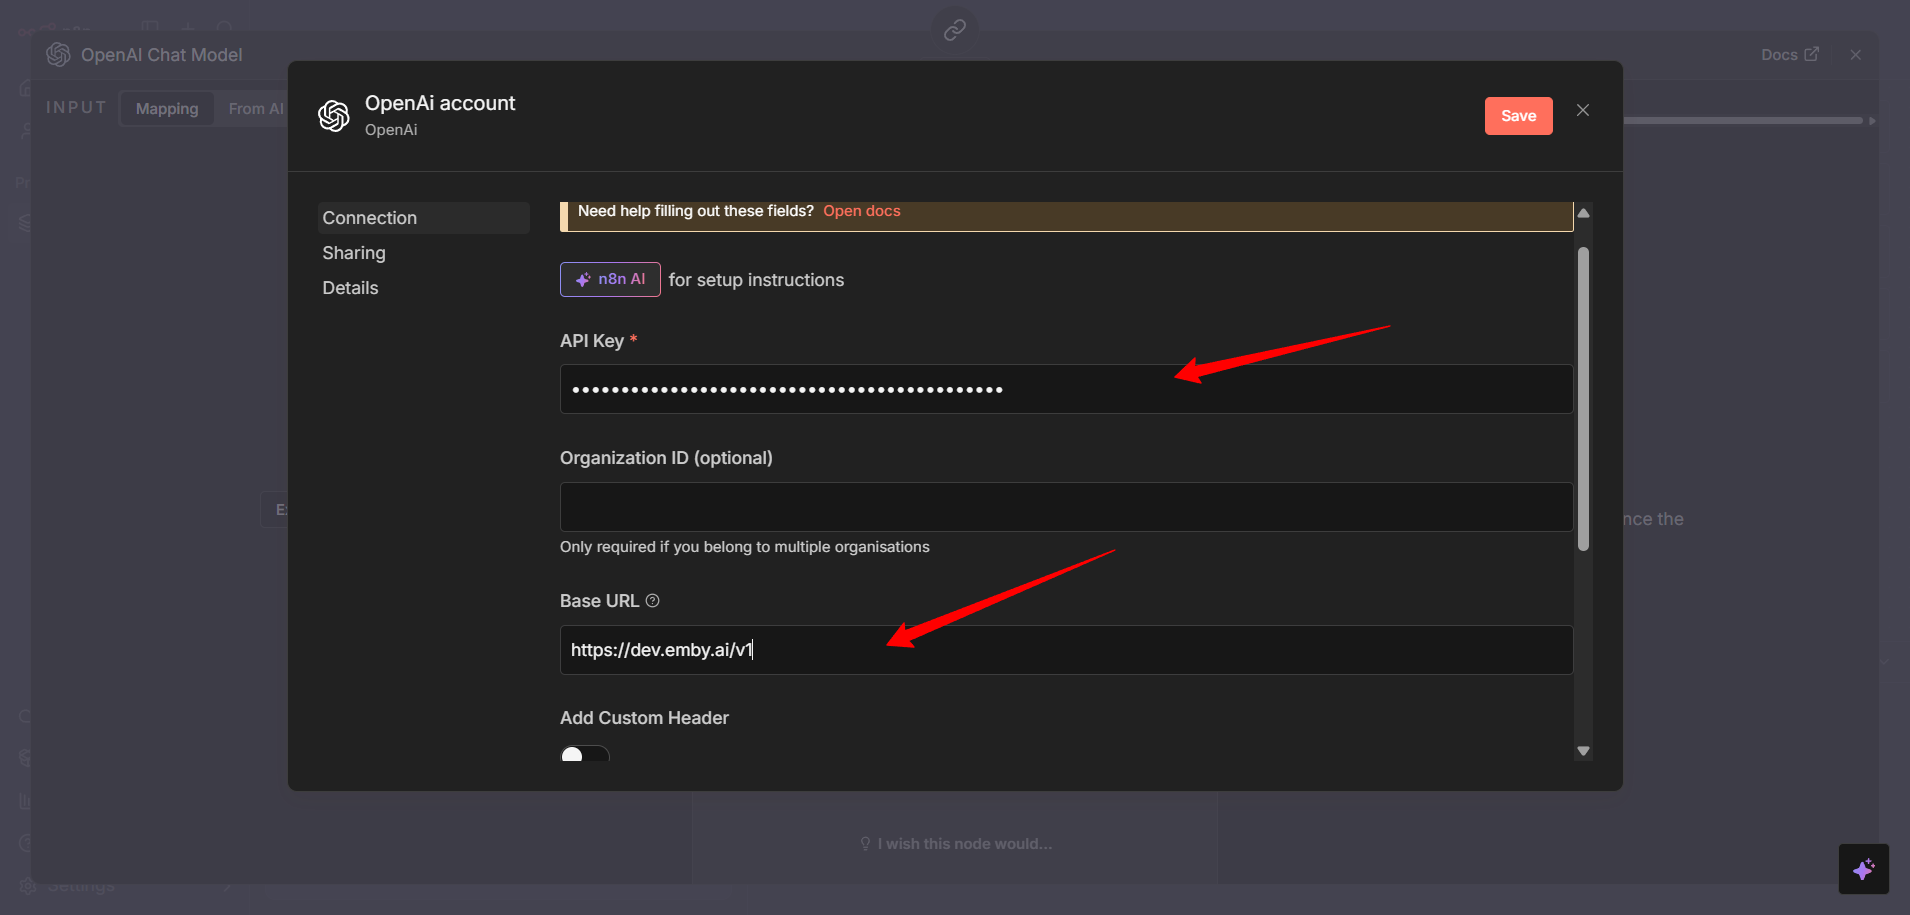1910x915 pixels.
Task: Click the Save button
Action: click(x=1518, y=116)
